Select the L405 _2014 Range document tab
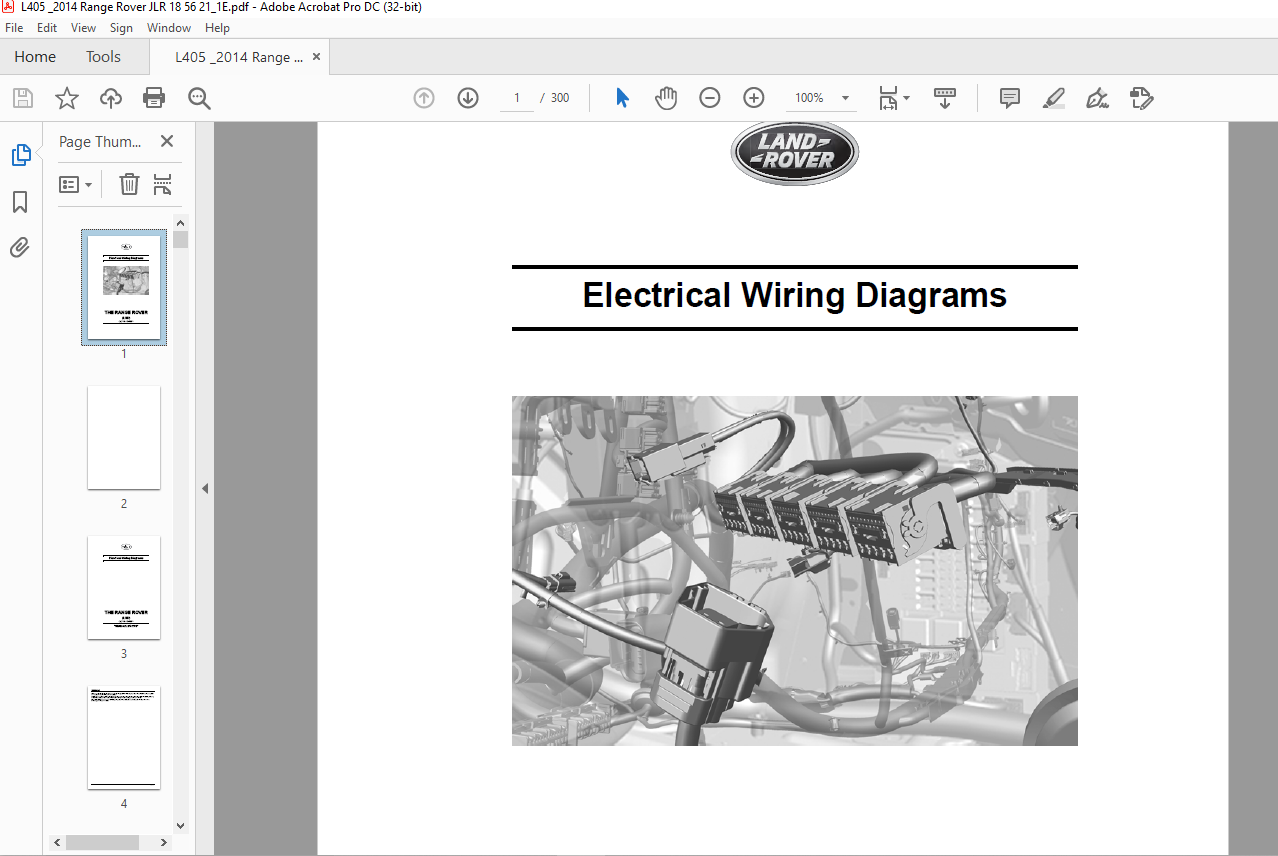Viewport: 1278px width, 856px height. (239, 57)
